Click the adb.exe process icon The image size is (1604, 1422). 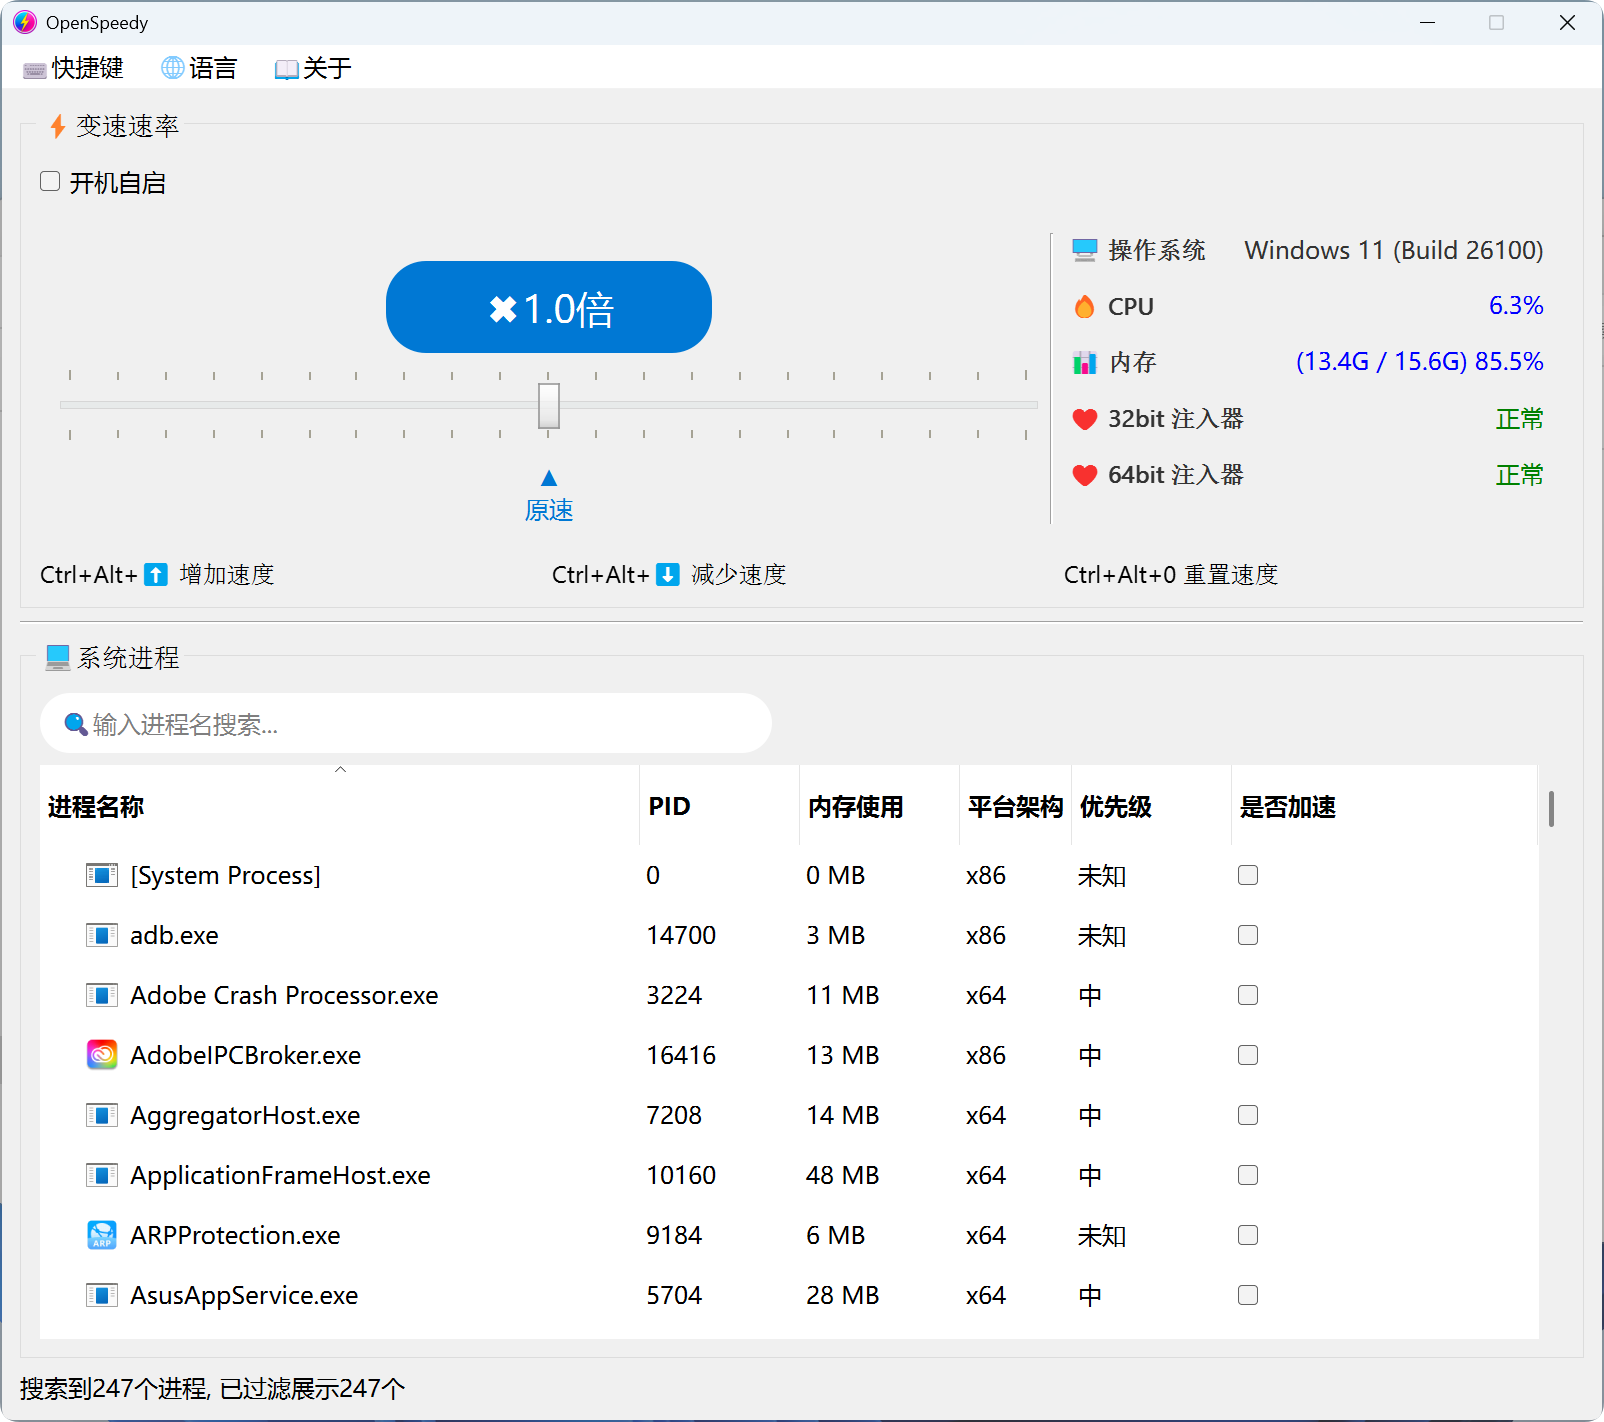[101, 935]
